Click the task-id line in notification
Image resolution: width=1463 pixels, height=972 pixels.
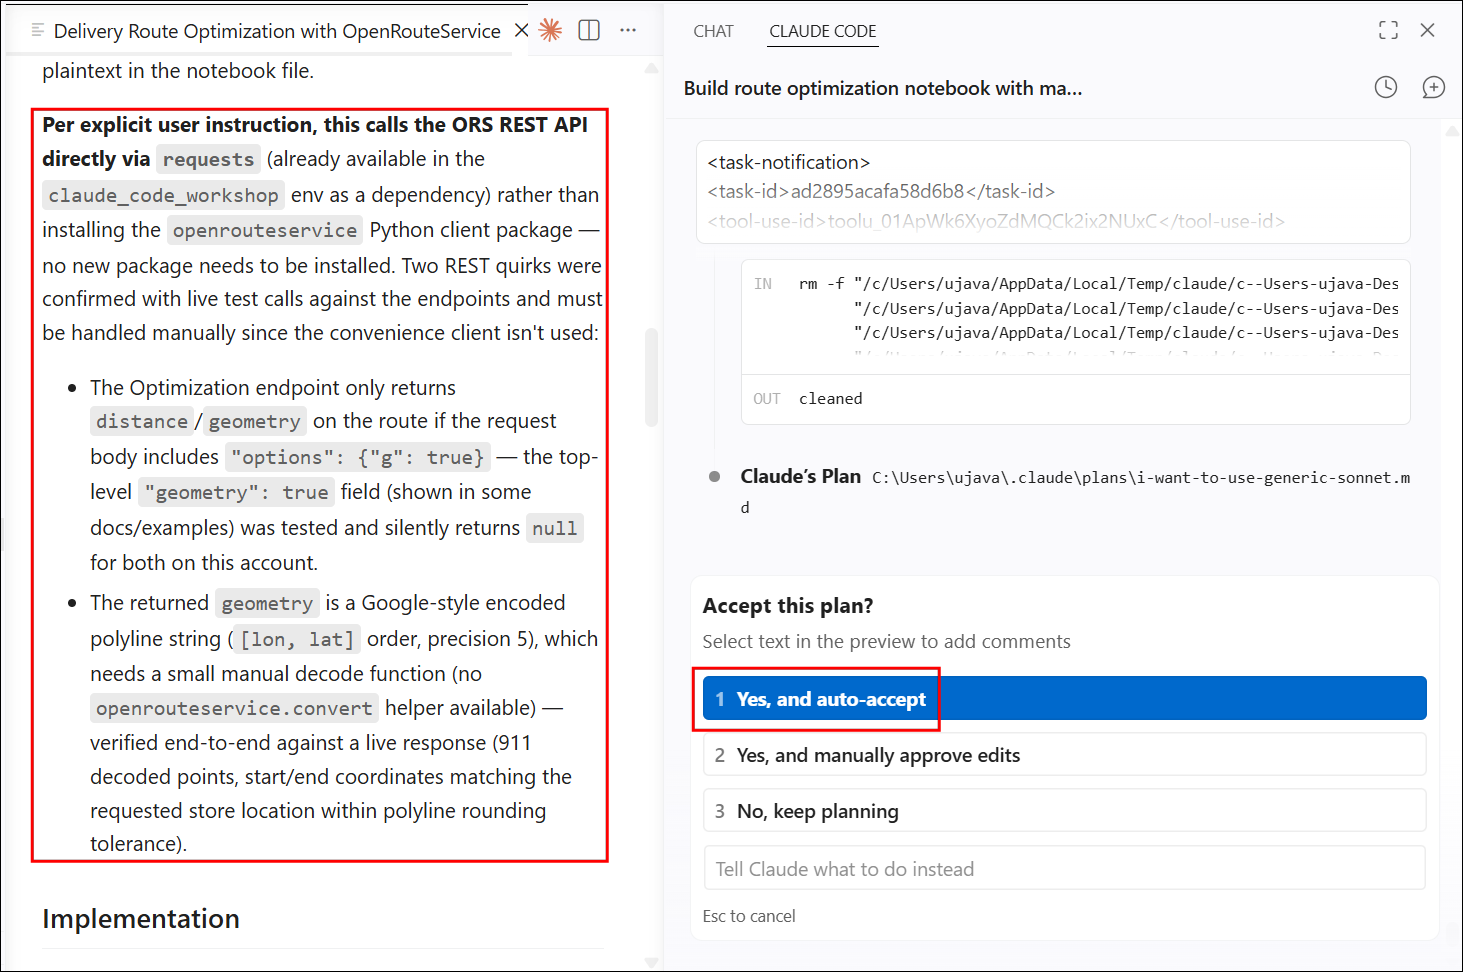click(881, 191)
